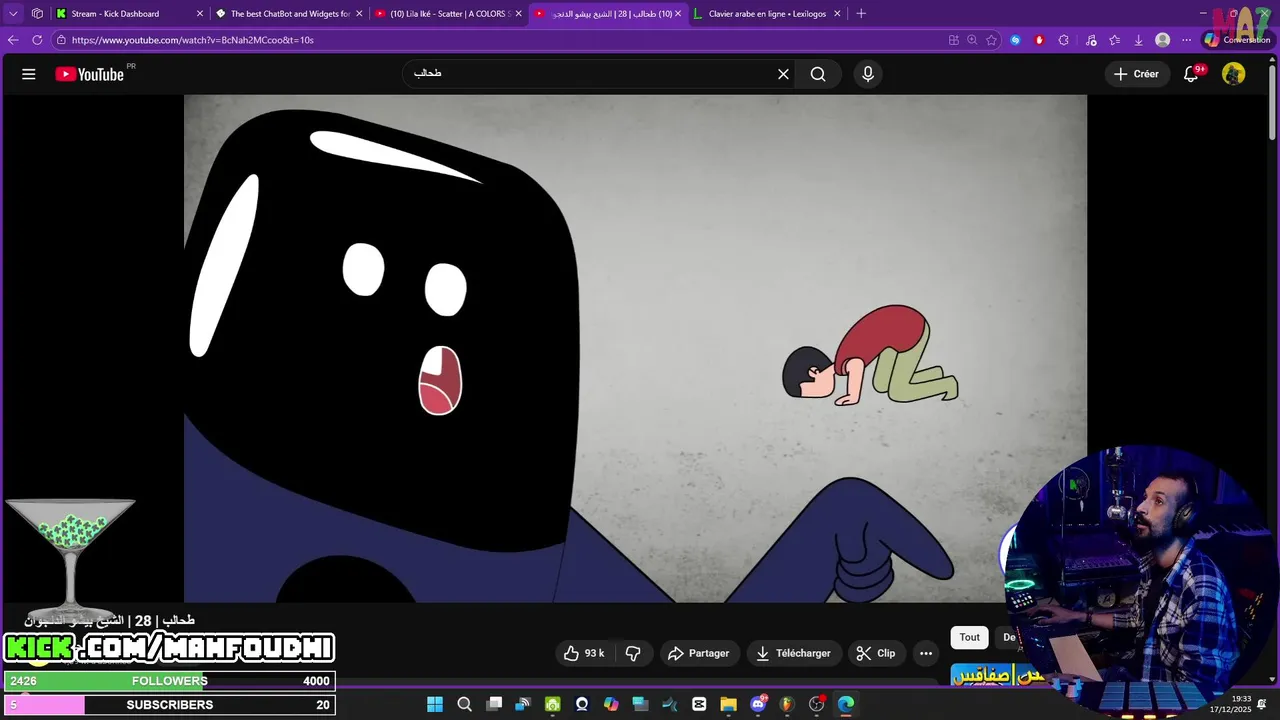Open the red hand ad-blocker extension

click(1039, 40)
